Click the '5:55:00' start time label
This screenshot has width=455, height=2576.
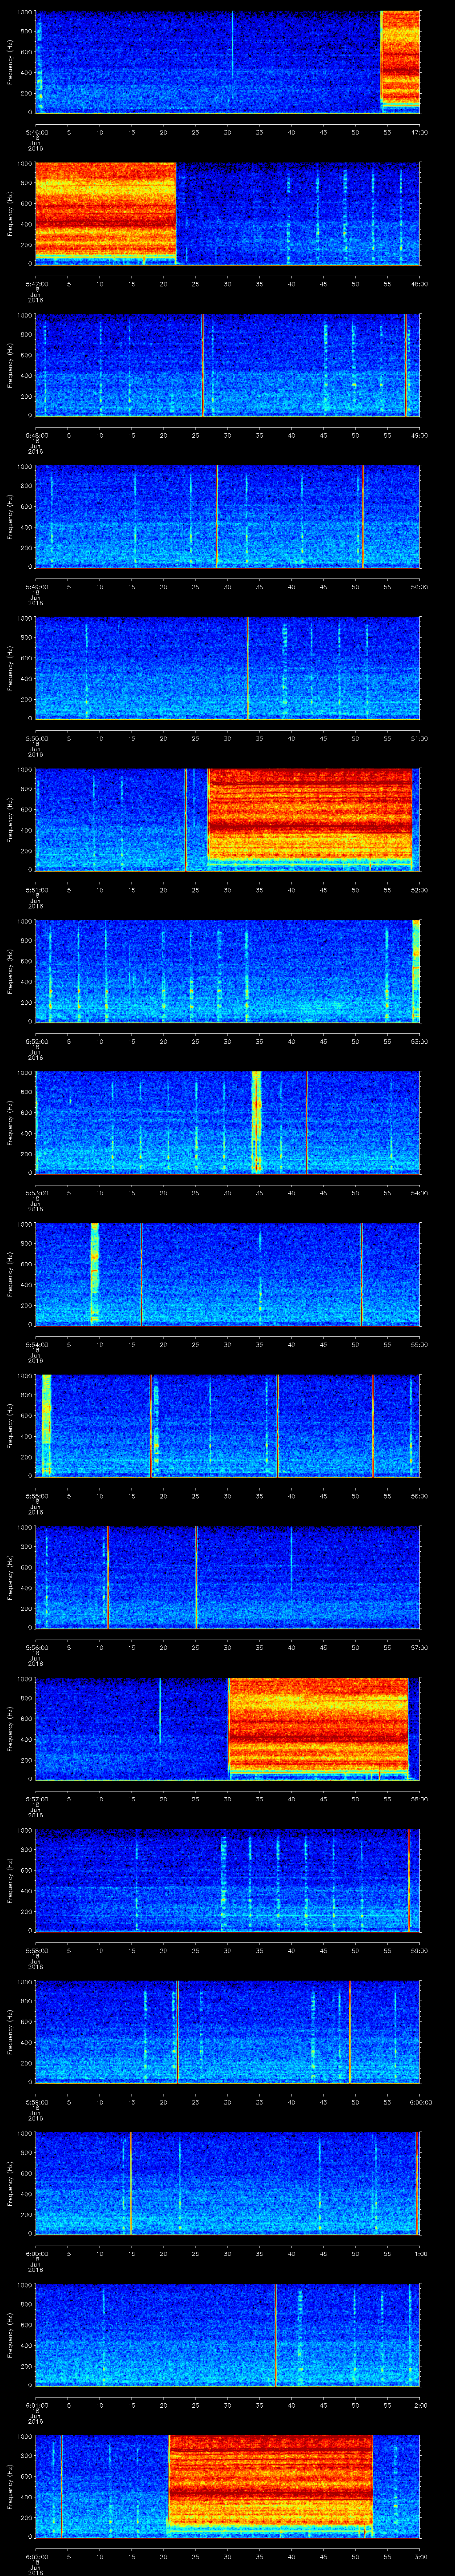pos(36,1496)
